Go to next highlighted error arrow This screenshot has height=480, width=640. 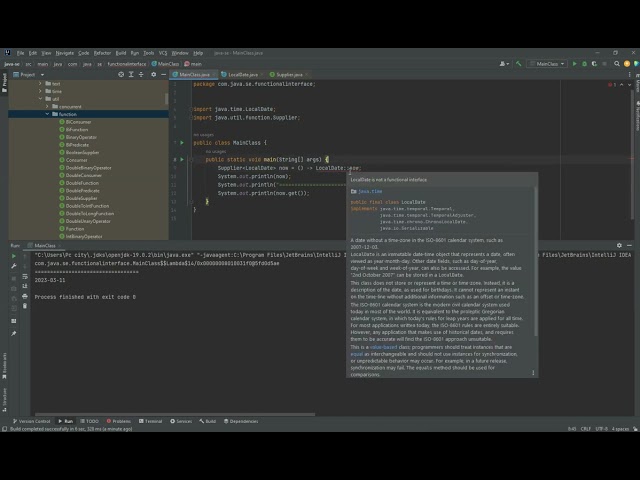coord(629,85)
